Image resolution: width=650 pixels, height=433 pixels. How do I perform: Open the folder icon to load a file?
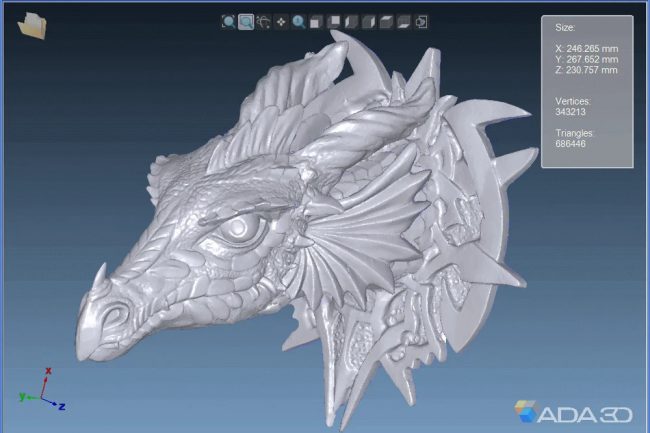point(32,25)
